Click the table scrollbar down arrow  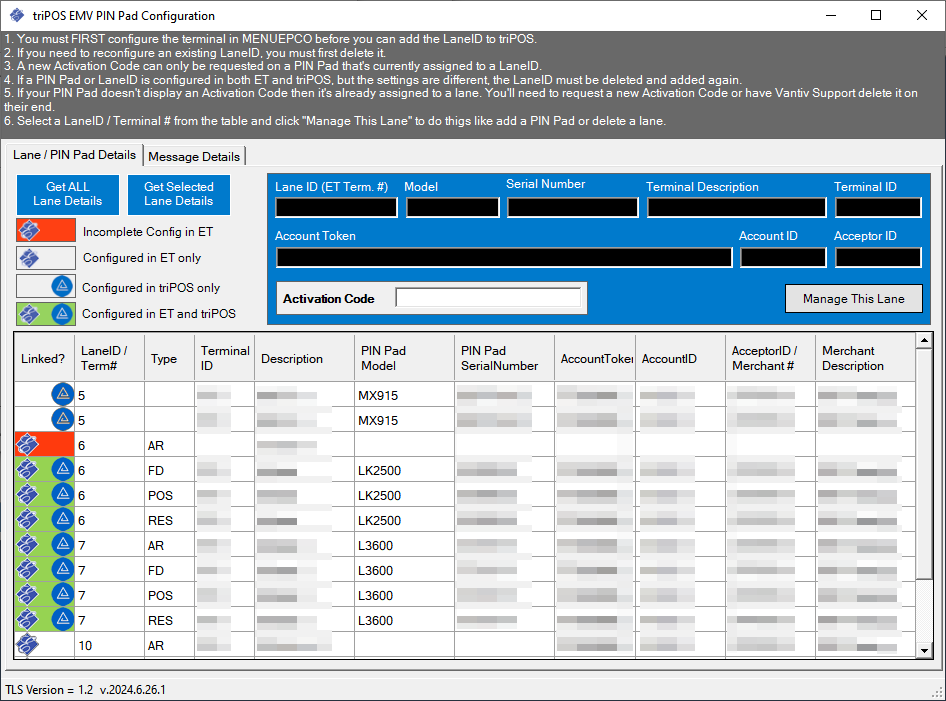tap(924, 650)
